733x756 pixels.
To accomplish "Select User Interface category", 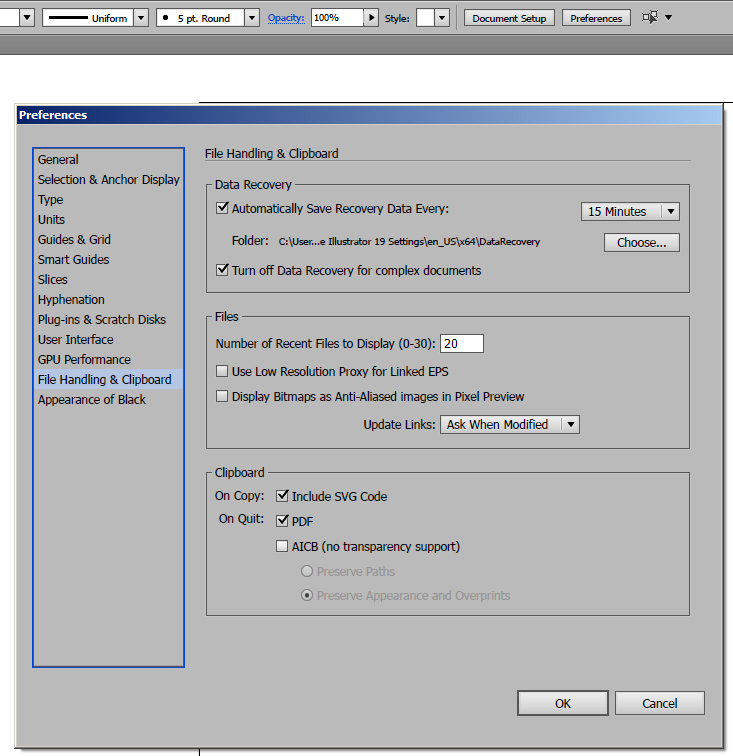I will coord(108,339).
